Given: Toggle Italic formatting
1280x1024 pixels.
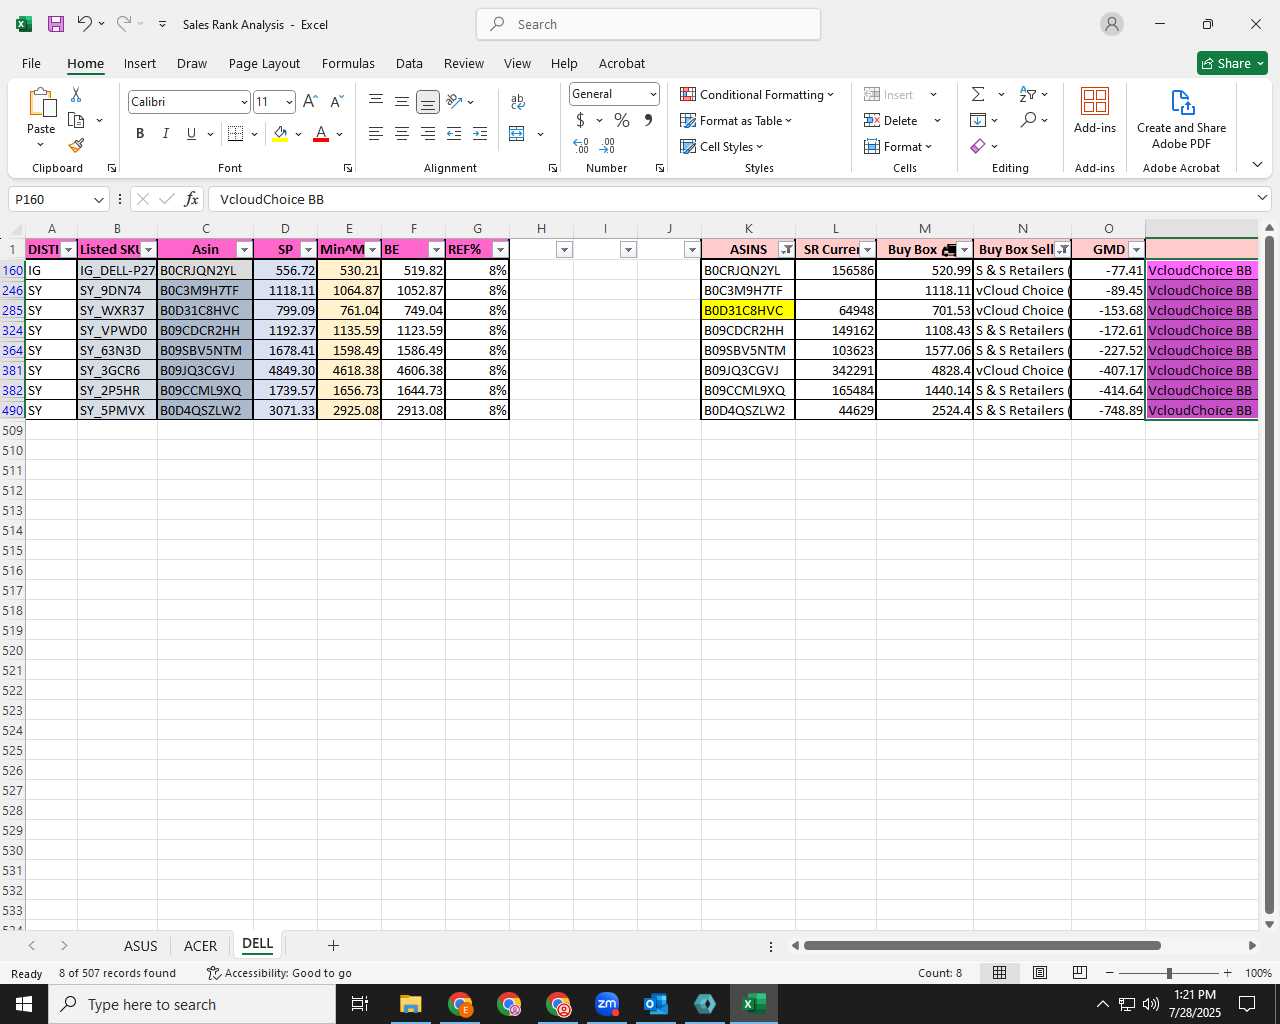Looking at the screenshot, I should click(x=166, y=134).
